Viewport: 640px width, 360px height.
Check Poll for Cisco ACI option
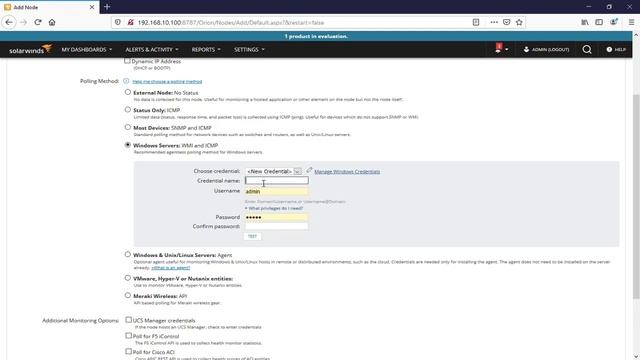coord(129,351)
